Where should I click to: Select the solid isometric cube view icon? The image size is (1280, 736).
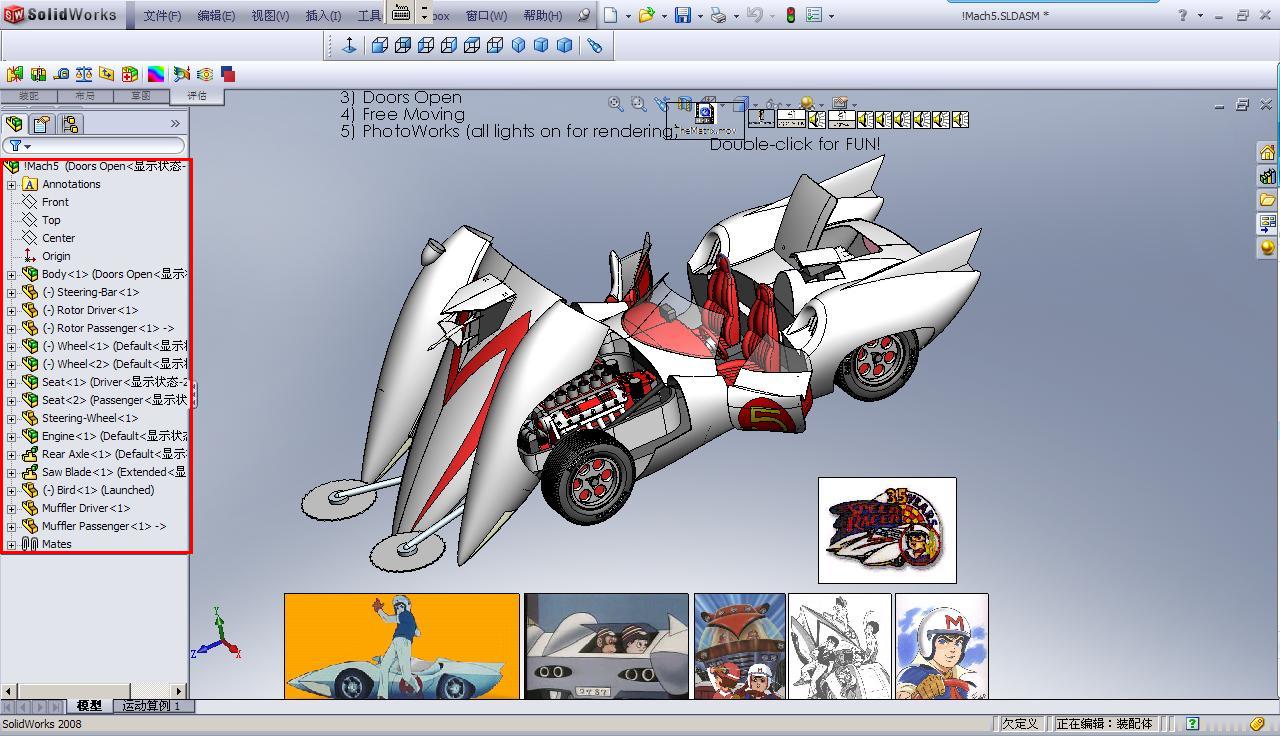(x=519, y=45)
